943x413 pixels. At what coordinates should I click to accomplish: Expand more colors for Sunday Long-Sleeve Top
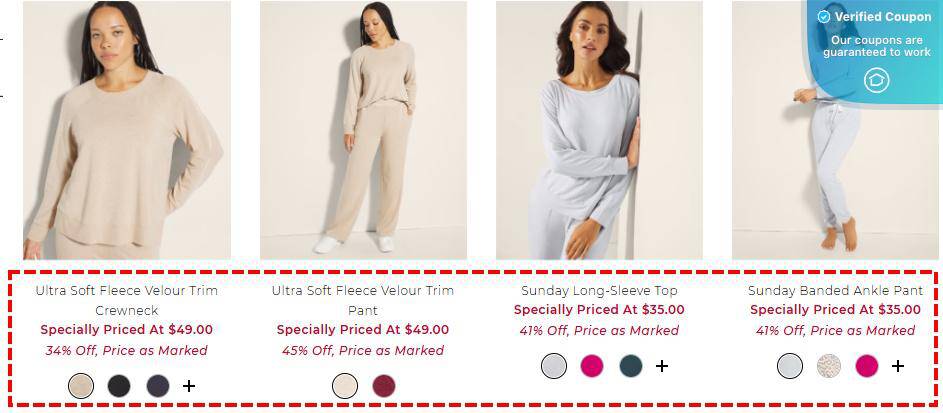[662, 366]
